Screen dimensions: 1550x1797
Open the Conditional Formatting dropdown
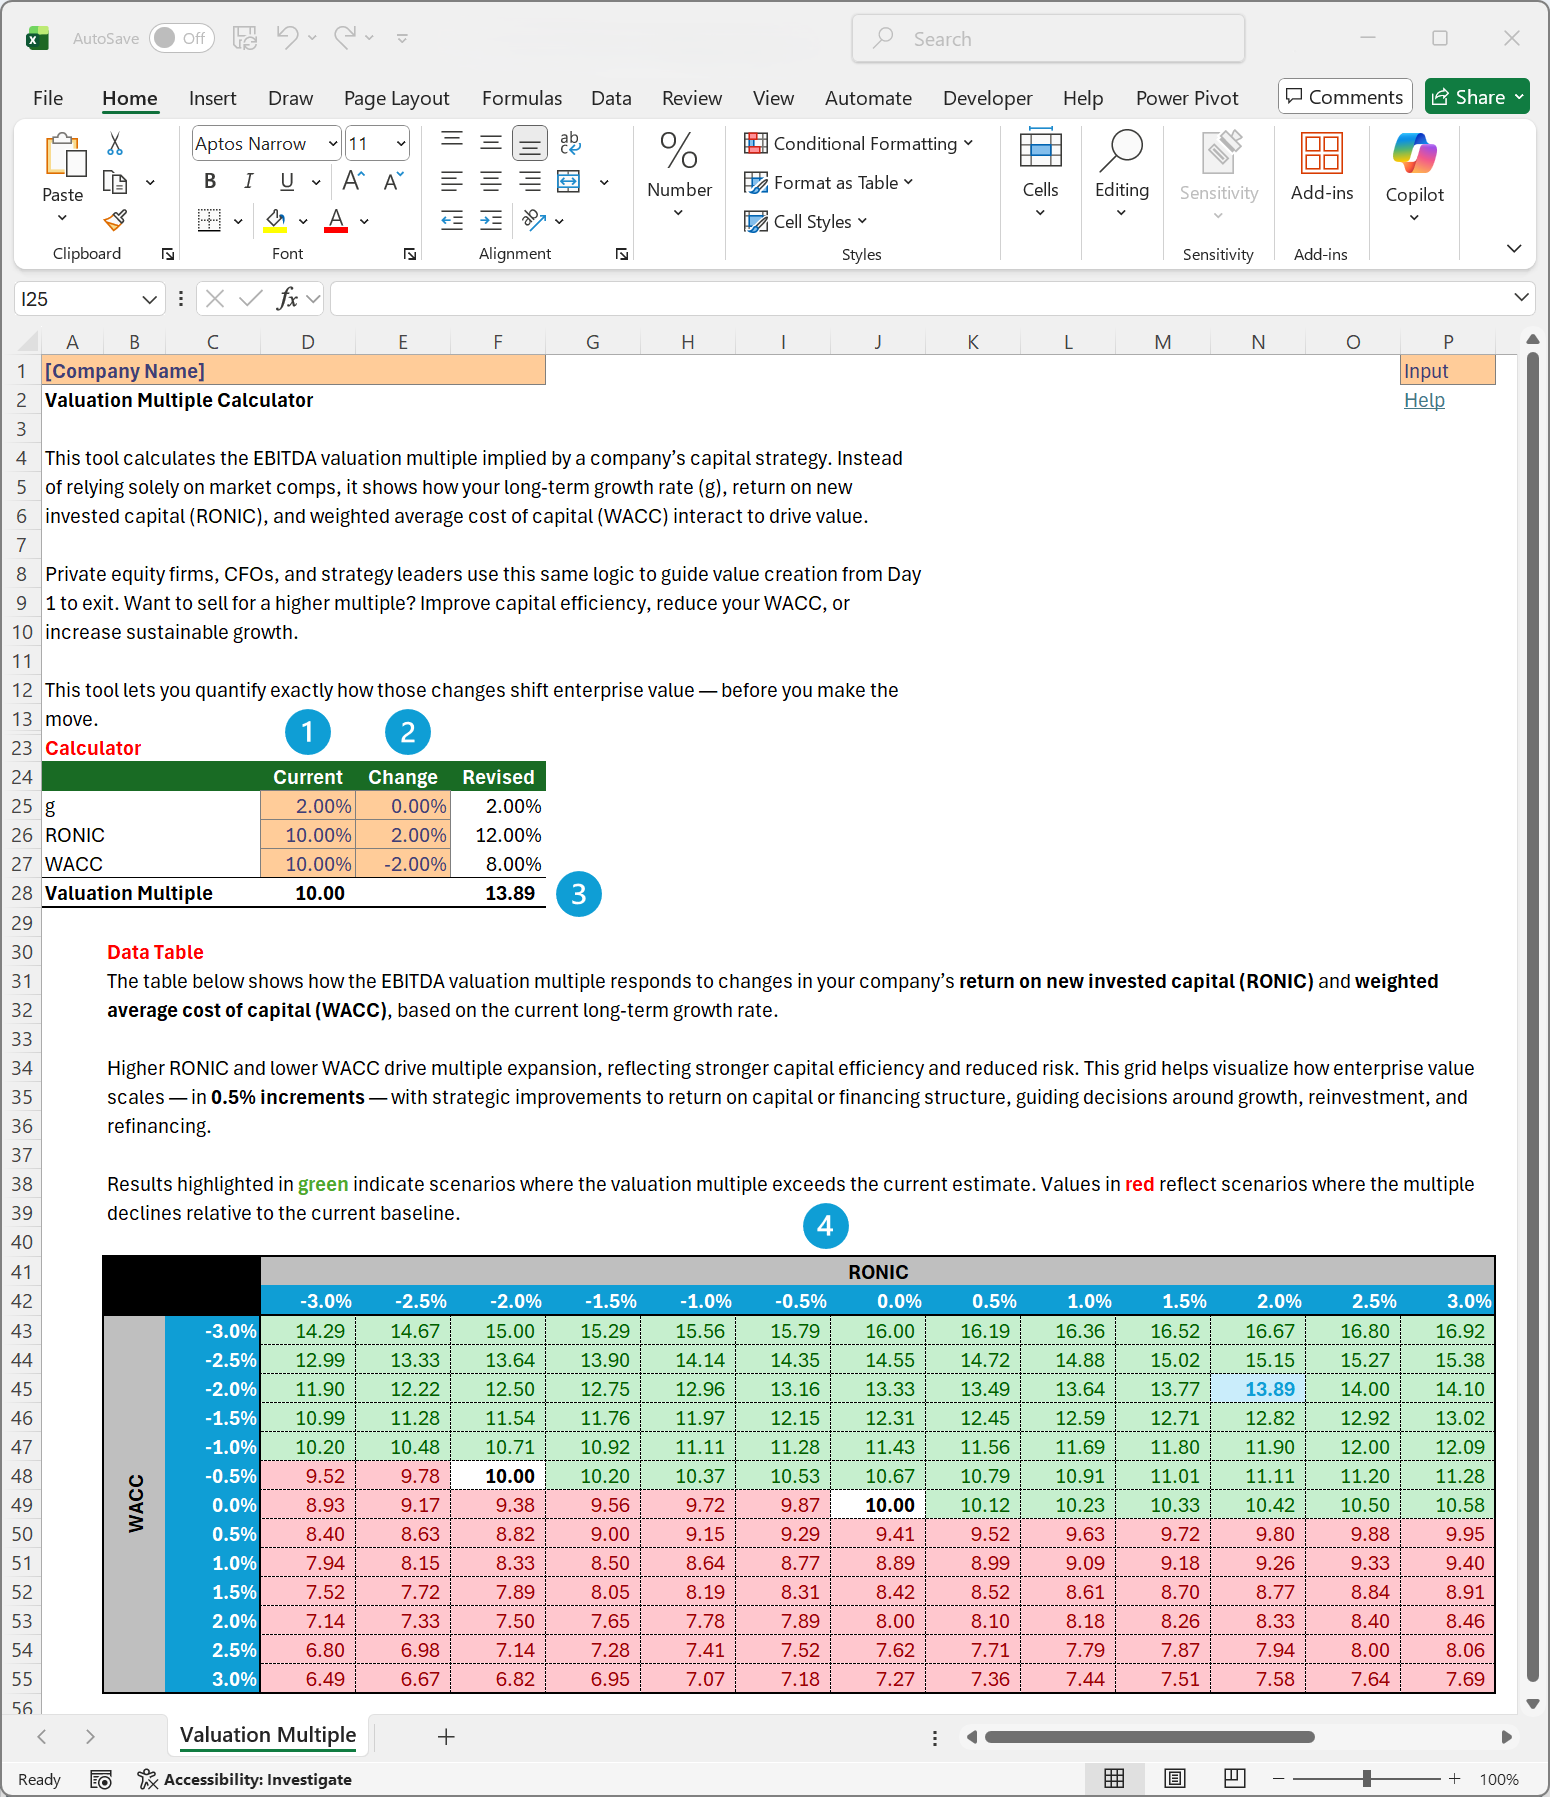click(858, 144)
